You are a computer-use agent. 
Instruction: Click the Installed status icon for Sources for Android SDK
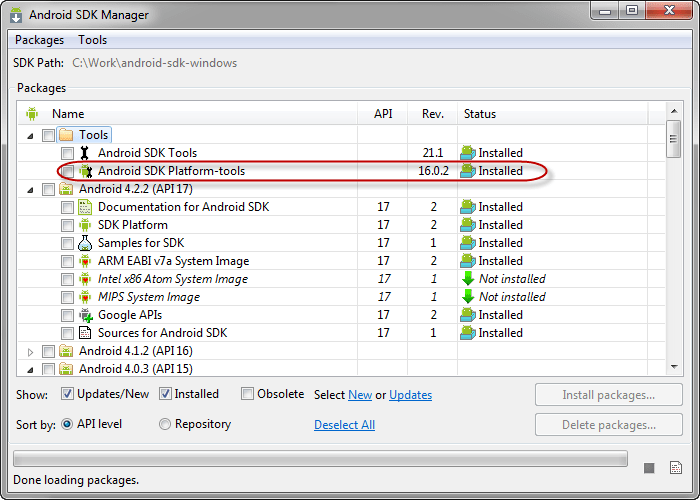click(x=467, y=333)
